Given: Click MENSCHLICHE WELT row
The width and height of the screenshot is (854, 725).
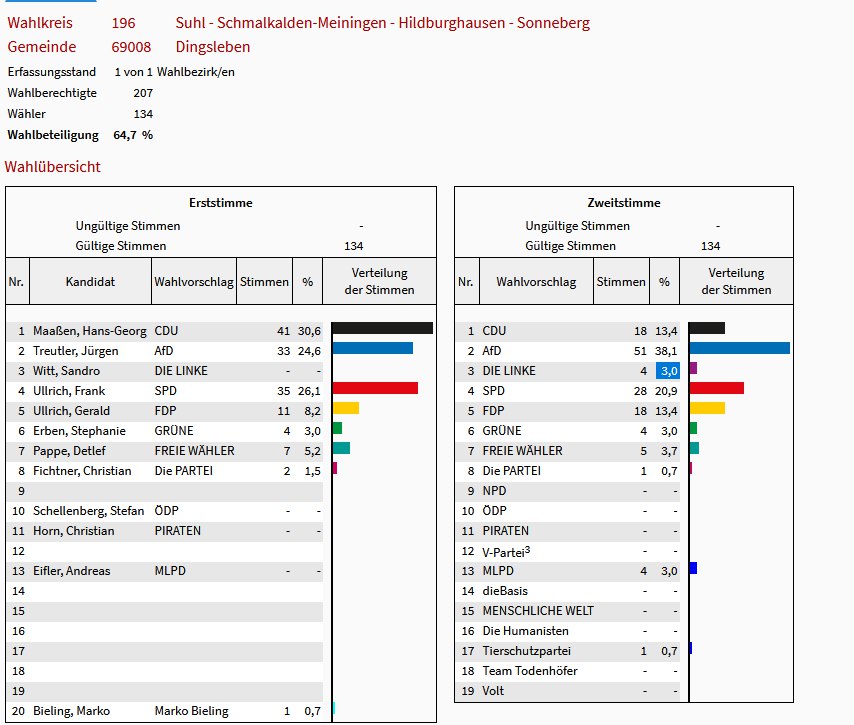Looking at the screenshot, I should [x=567, y=611].
